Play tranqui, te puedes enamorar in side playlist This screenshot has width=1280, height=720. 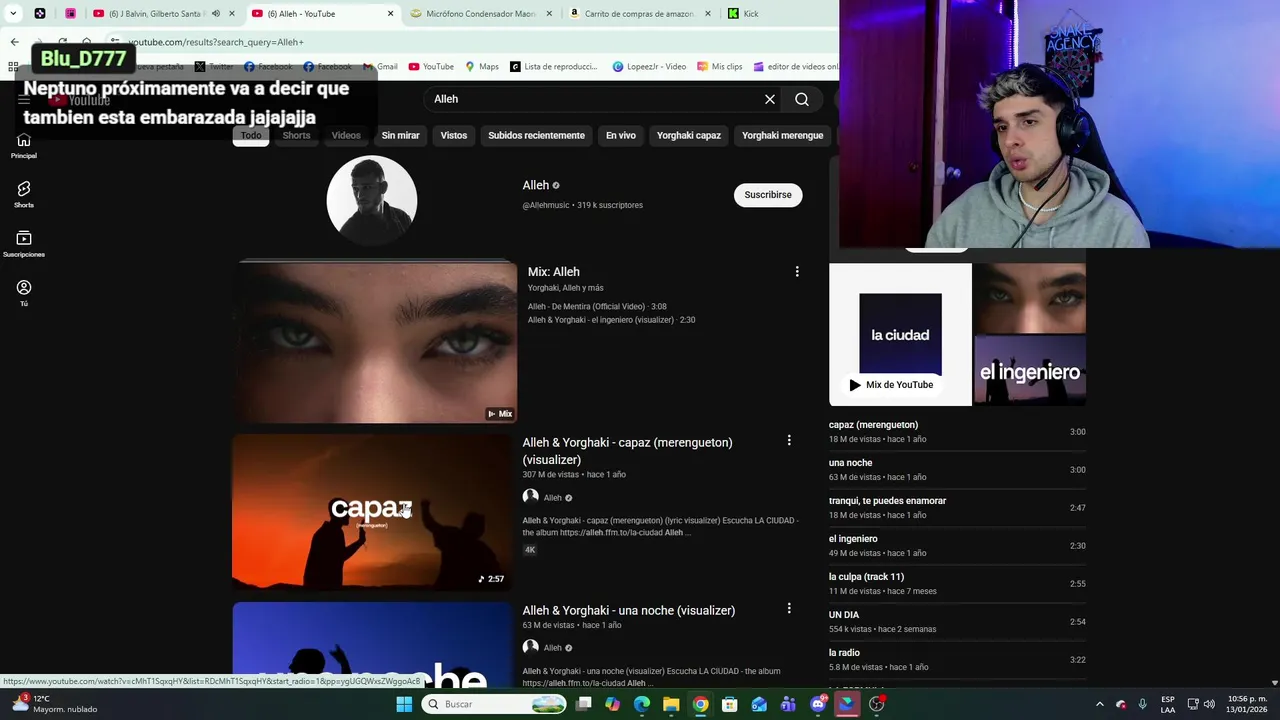click(957, 507)
